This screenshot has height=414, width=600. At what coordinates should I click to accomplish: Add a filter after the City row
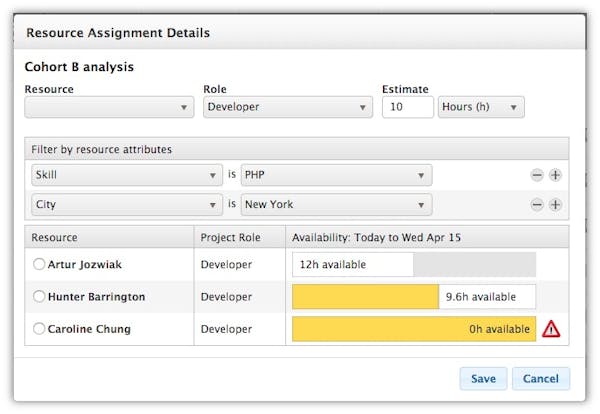(x=555, y=205)
